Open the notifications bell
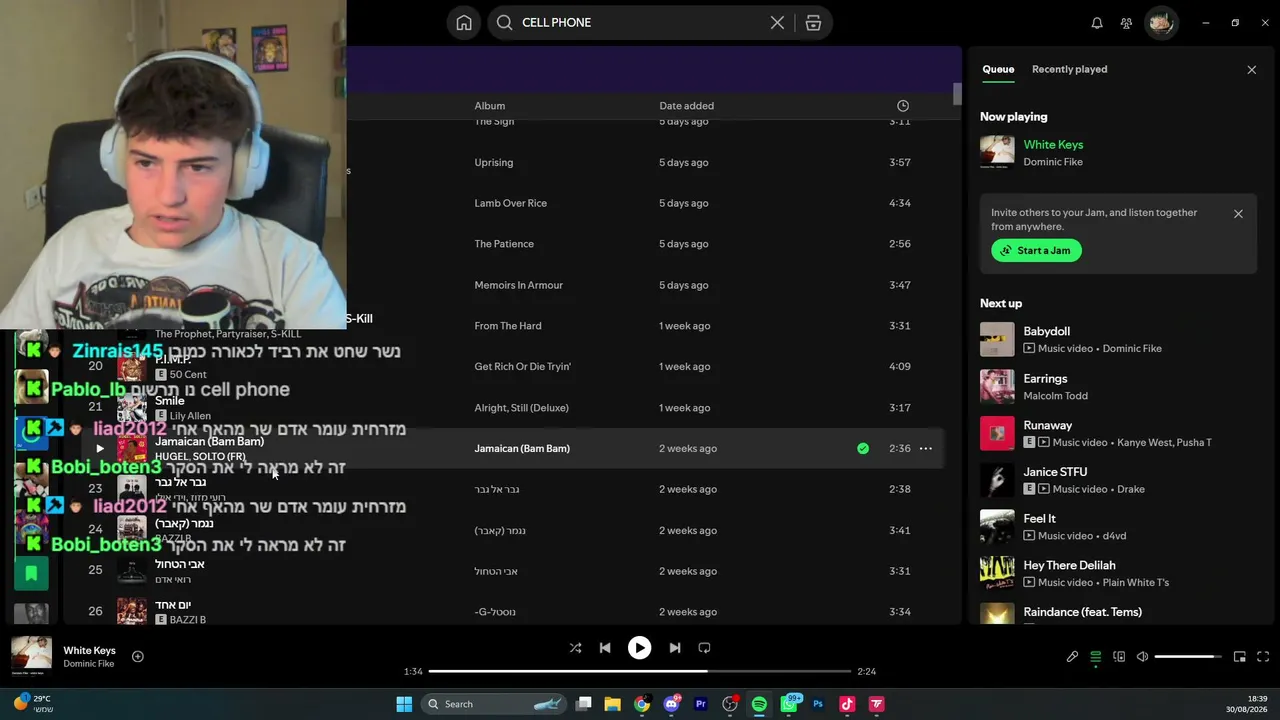 1097,23
